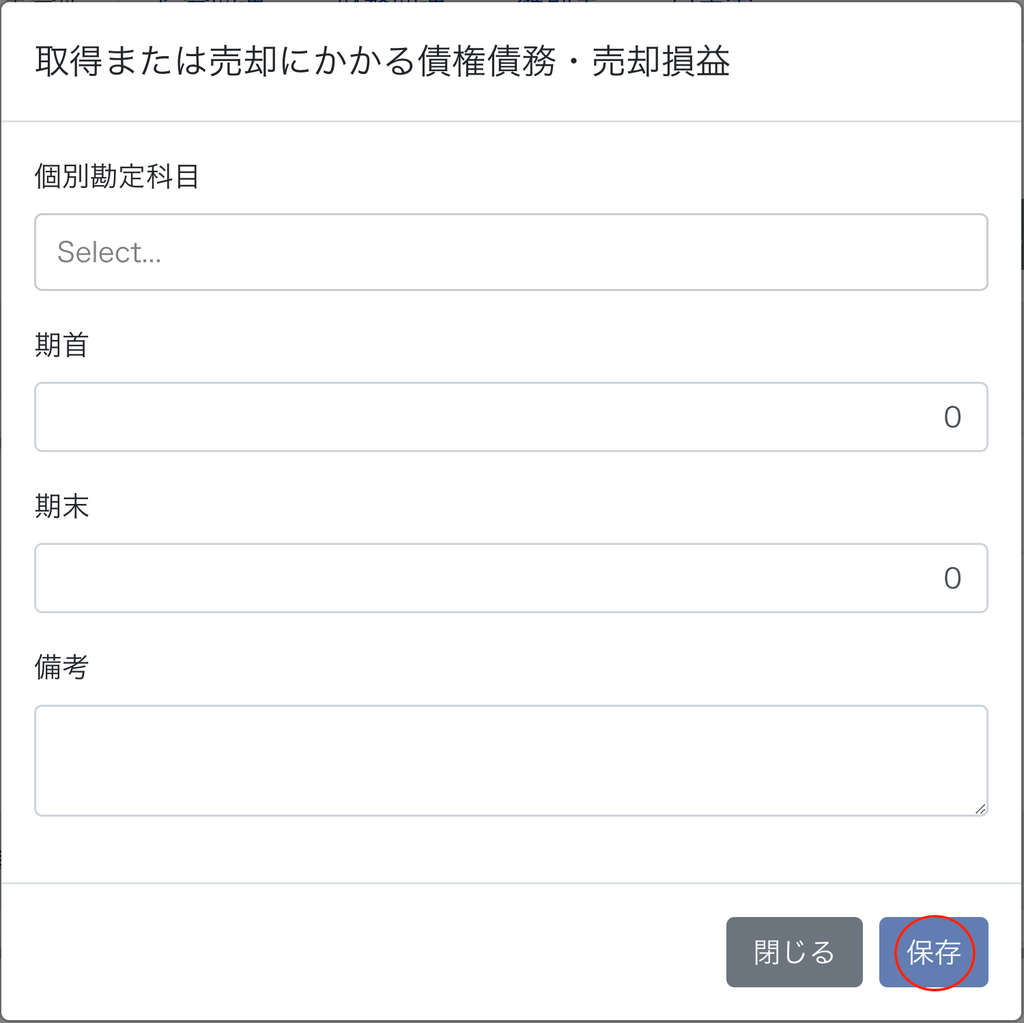Click the 備考 label text
The image size is (1024, 1023).
(62, 668)
